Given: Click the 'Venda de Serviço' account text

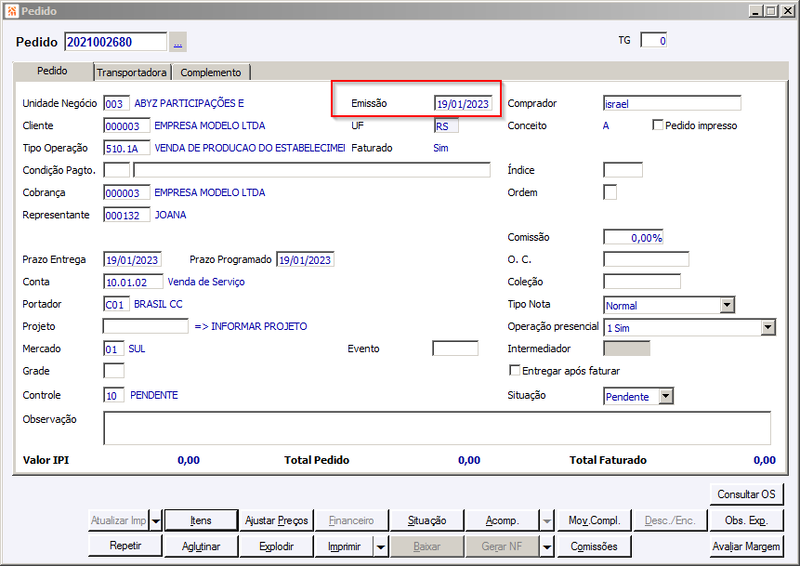Looking at the screenshot, I should (206, 282).
